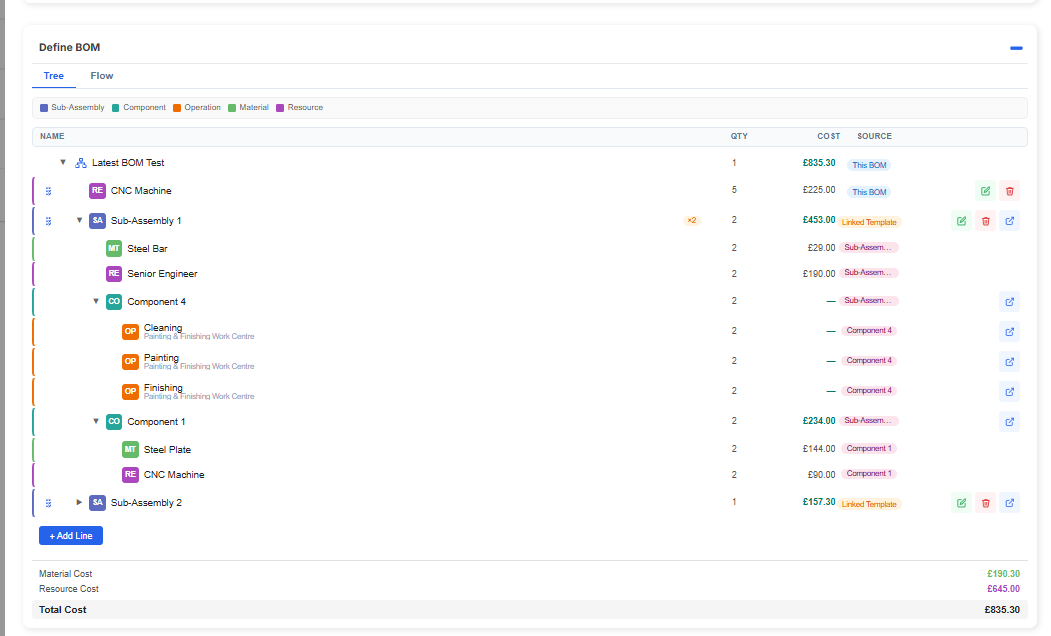Open the Cleaning operation external link
This screenshot has width=1051, height=636.
point(1009,332)
